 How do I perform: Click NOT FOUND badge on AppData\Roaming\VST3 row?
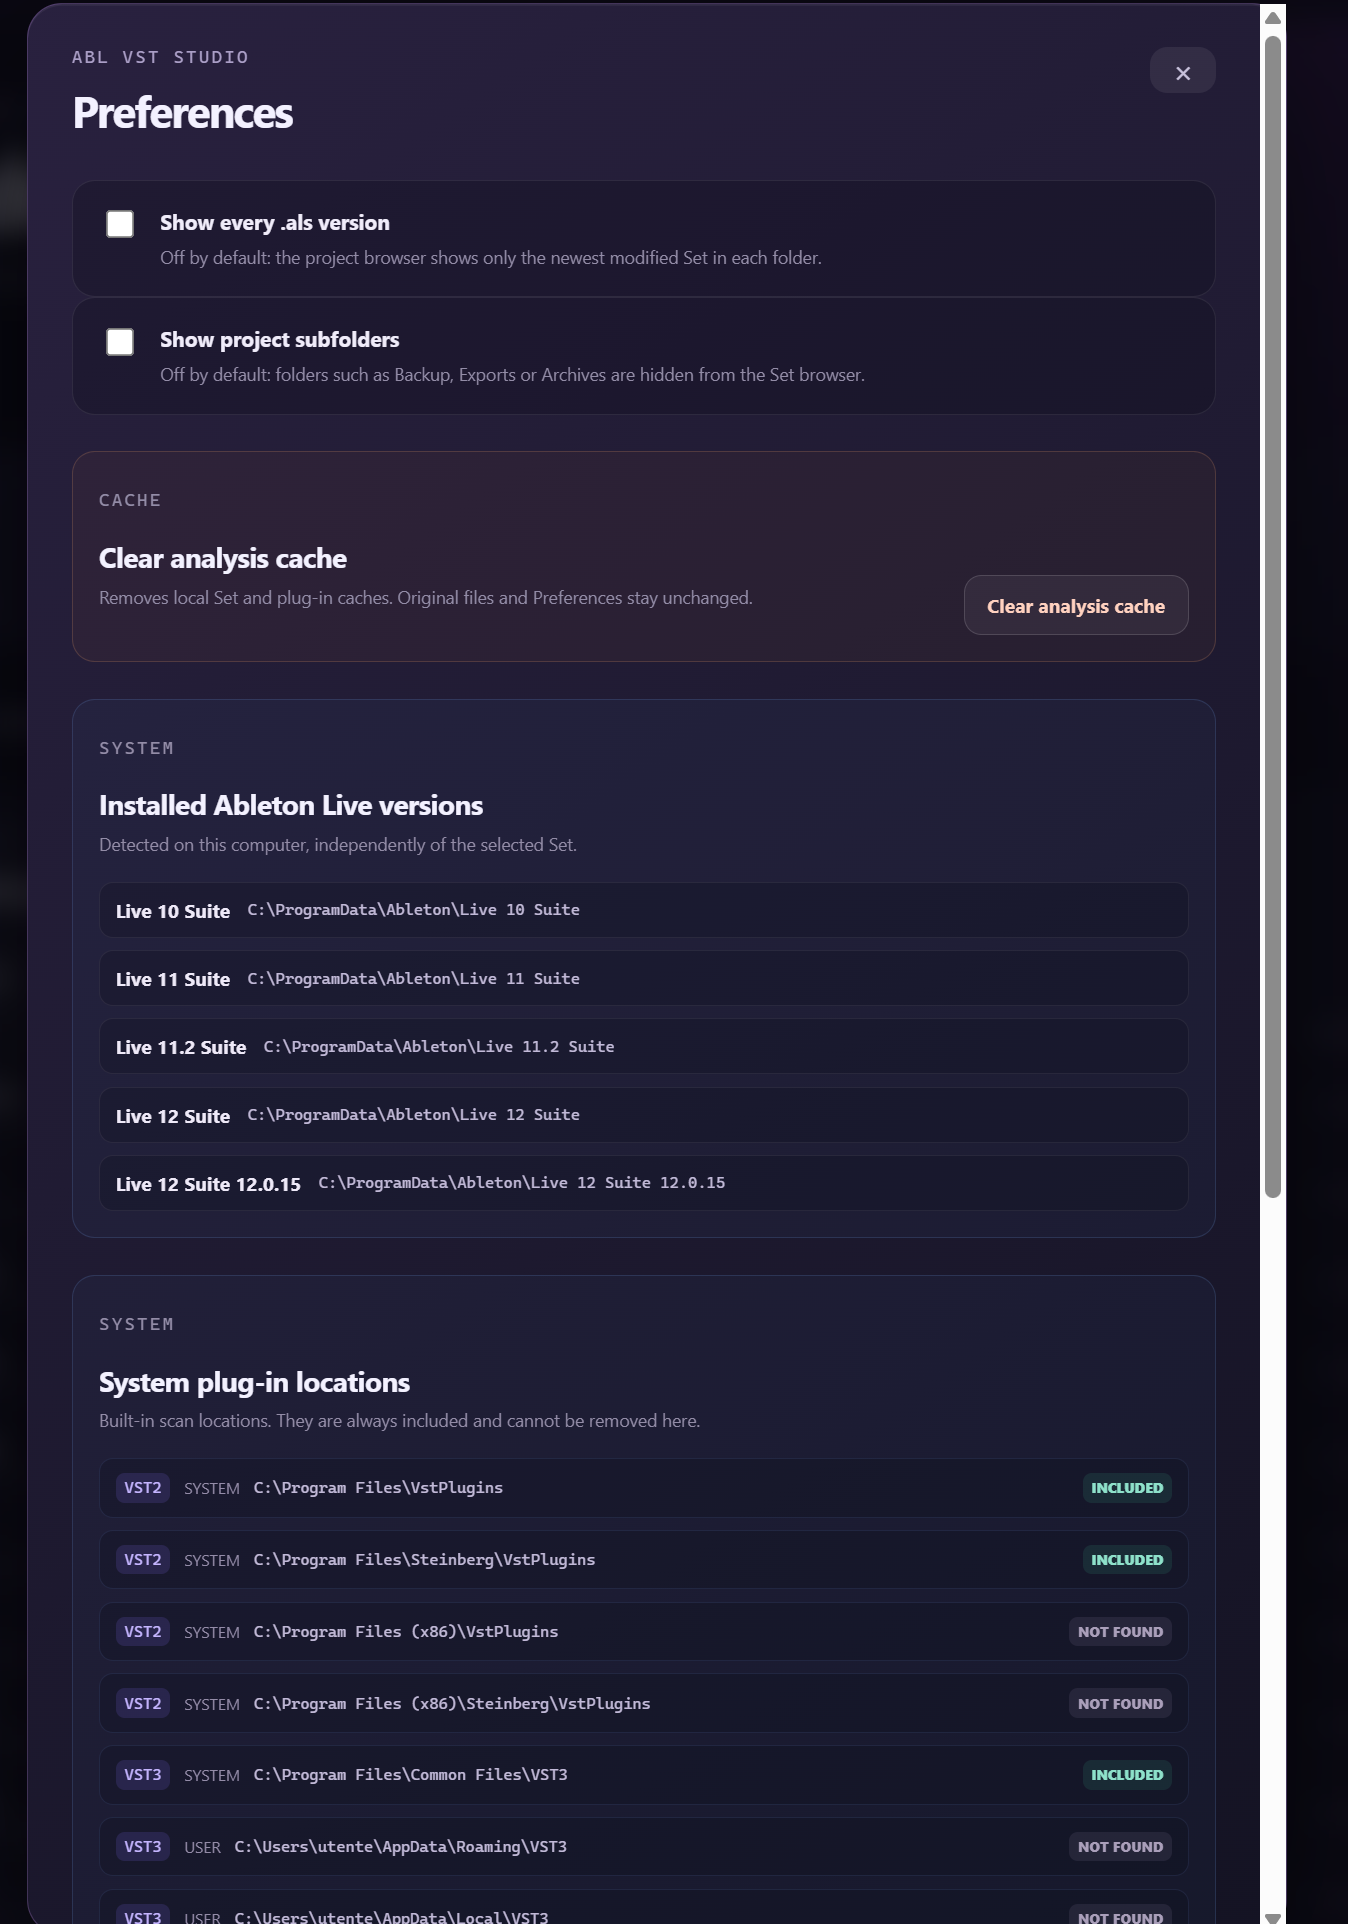(x=1120, y=1847)
